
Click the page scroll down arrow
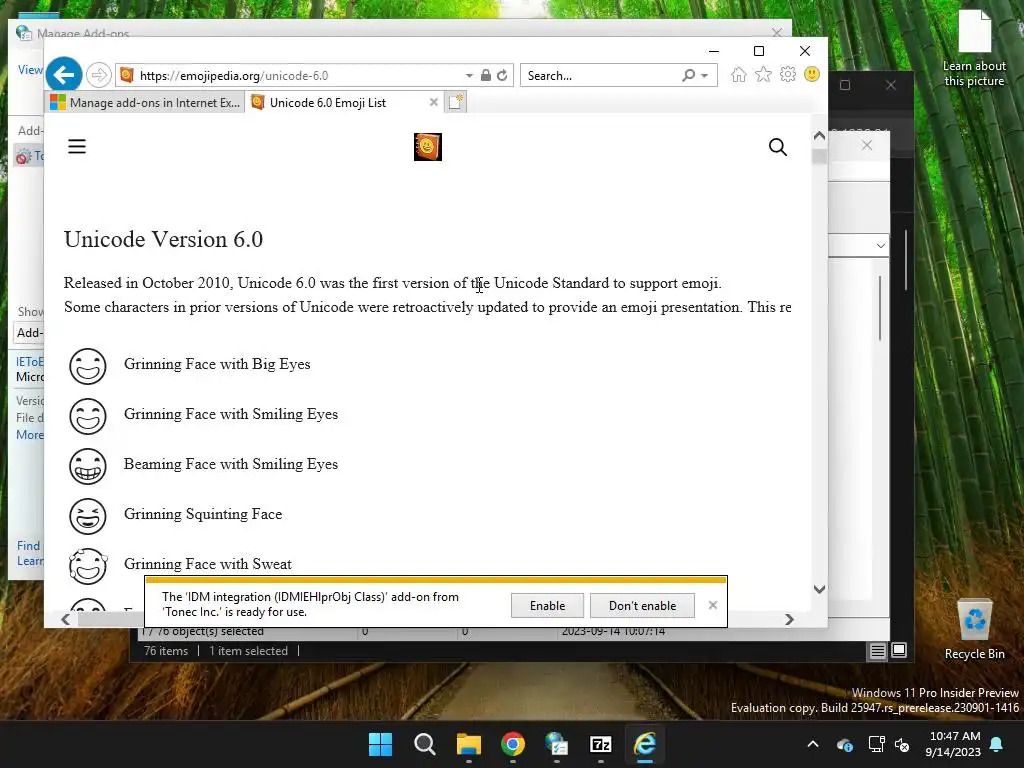(819, 589)
